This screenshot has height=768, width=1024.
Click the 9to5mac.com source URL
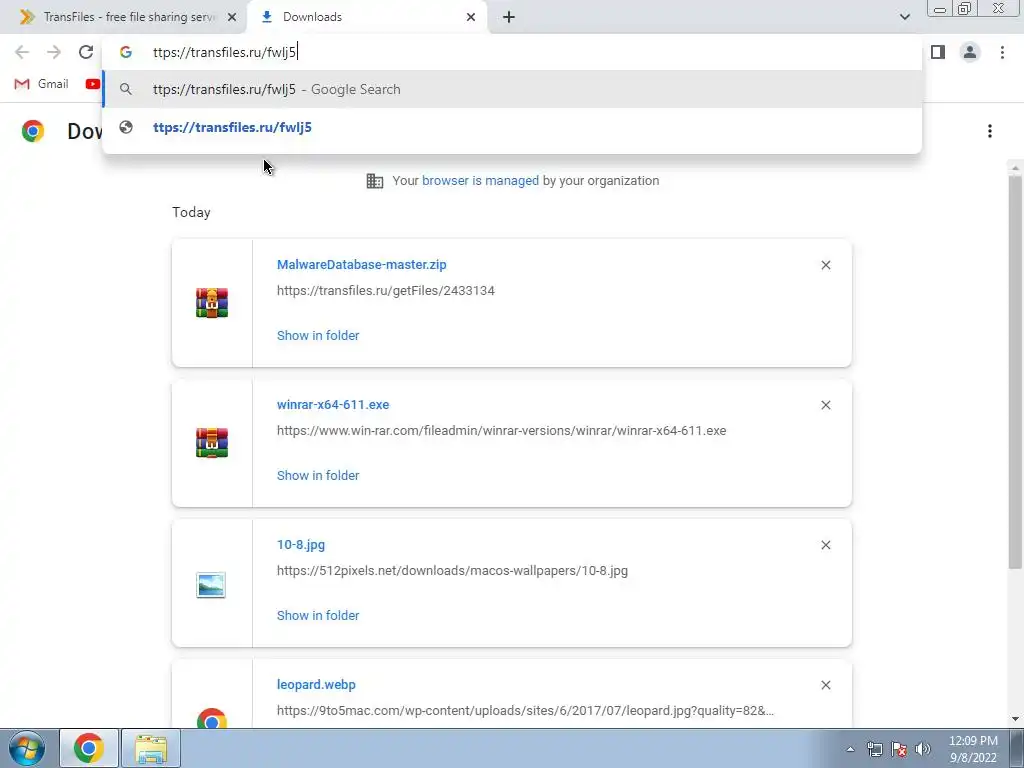point(525,711)
